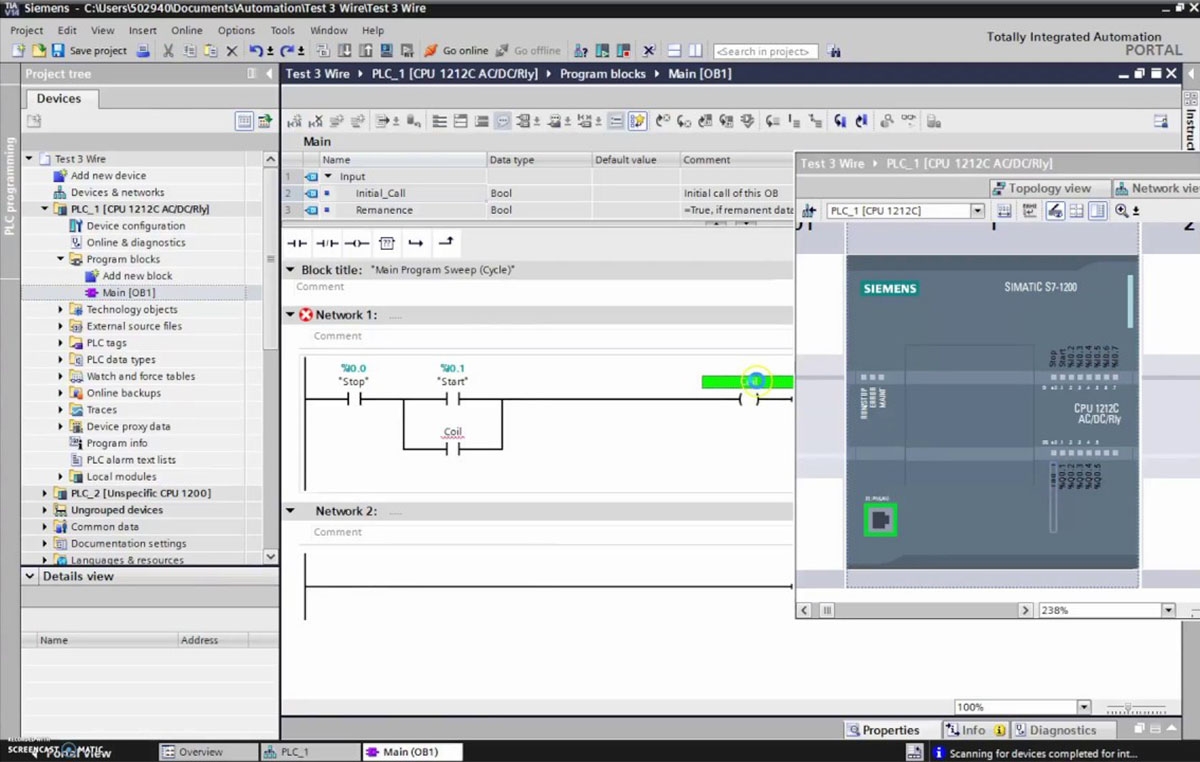
Task: Click the Delete X toolbar icon
Action: coord(232,51)
